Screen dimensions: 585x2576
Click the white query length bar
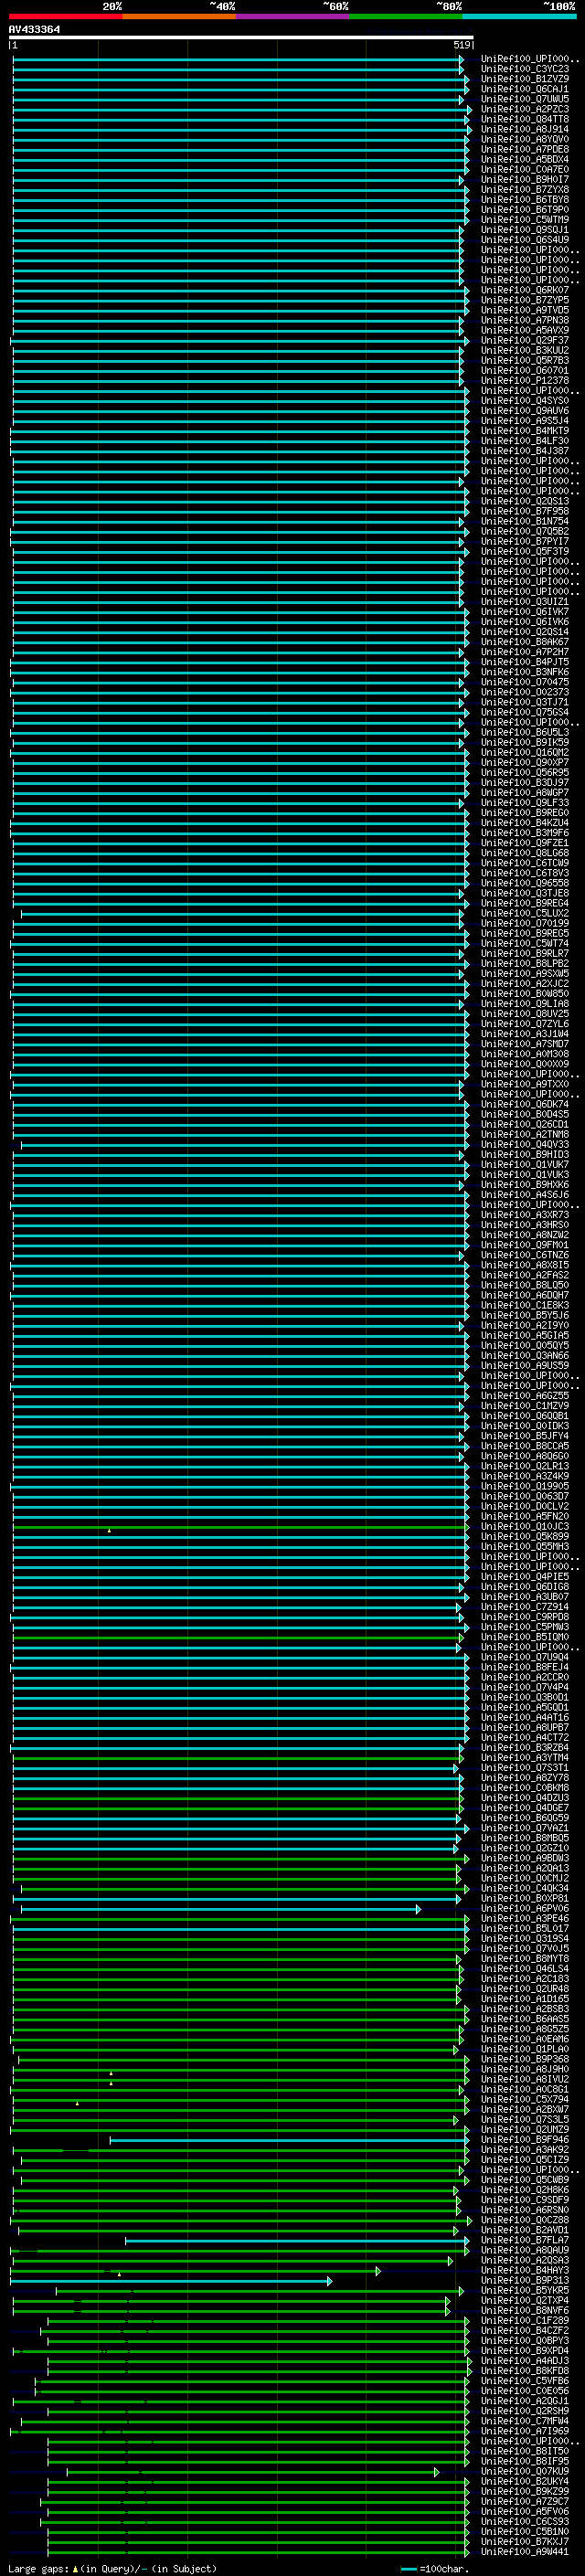click(x=241, y=38)
